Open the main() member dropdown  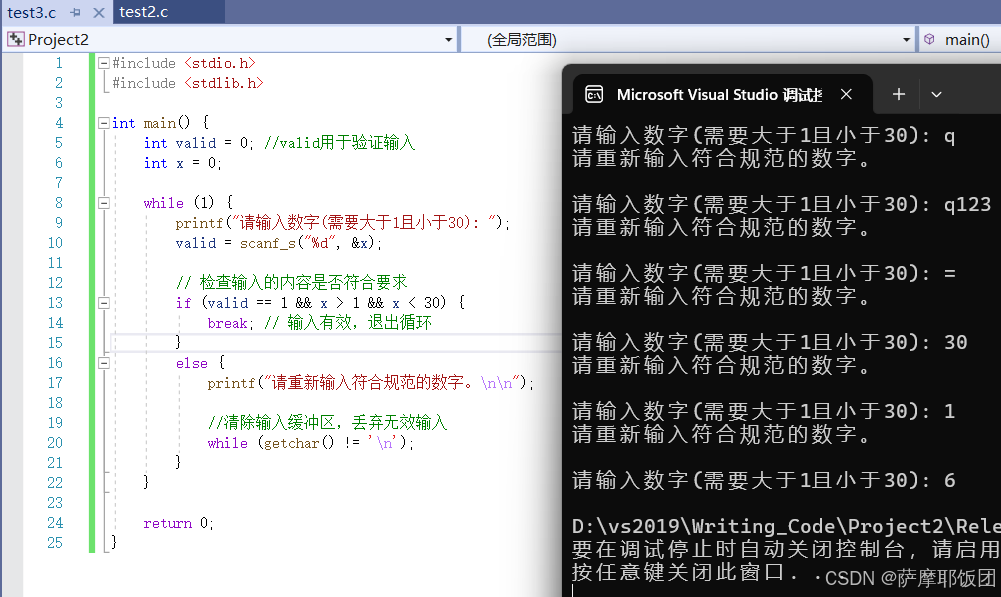click(x=960, y=40)
